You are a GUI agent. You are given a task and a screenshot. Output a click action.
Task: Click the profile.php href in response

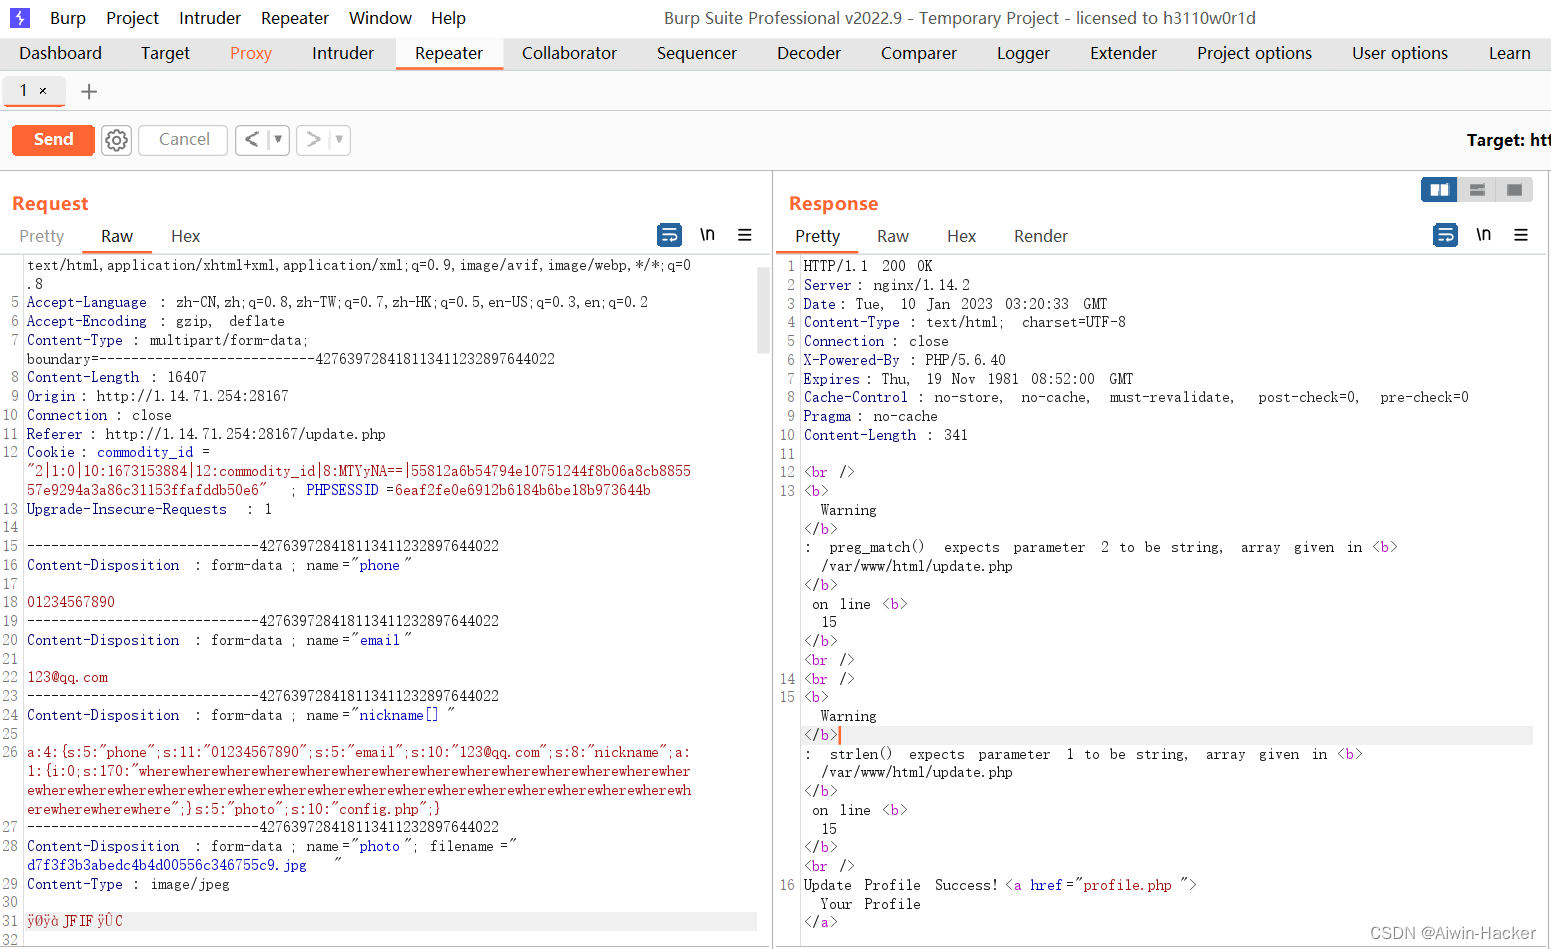click(1127, 886)
